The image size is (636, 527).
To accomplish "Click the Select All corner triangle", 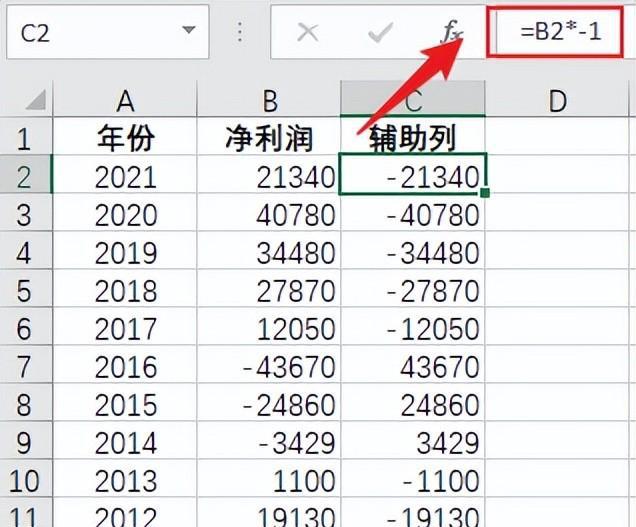I will 36,100.
